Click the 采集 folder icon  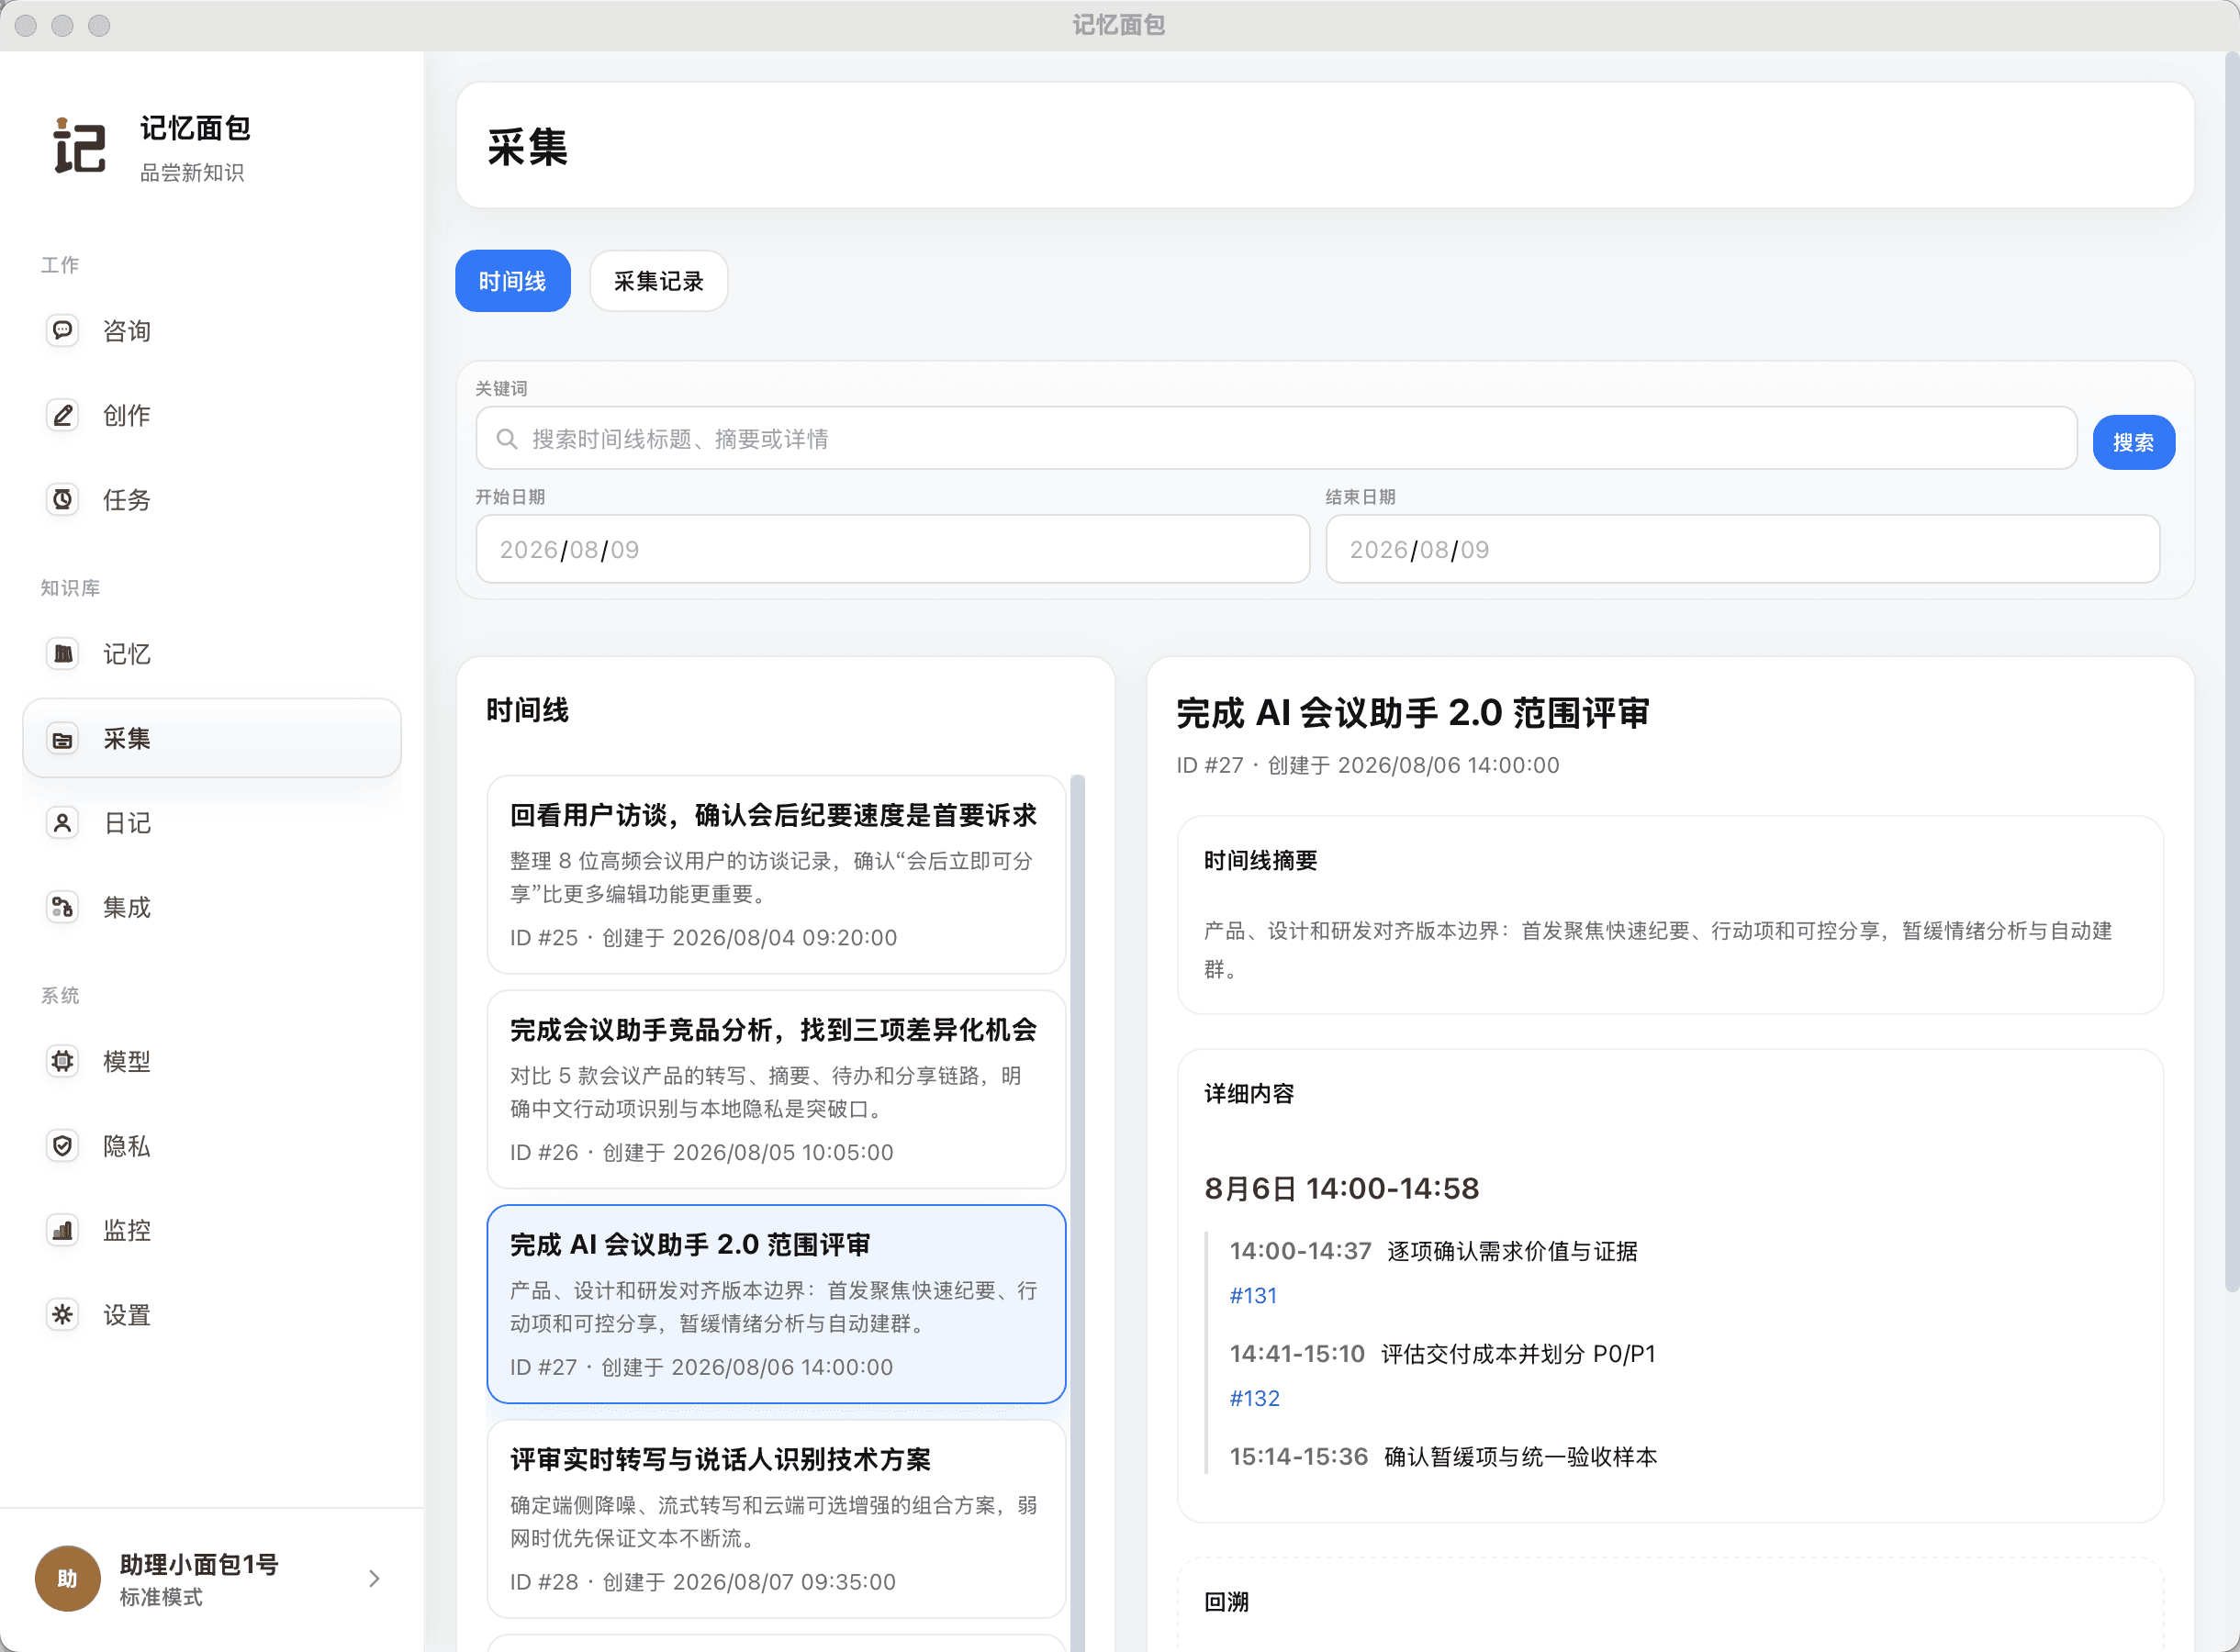pos(62,739)
